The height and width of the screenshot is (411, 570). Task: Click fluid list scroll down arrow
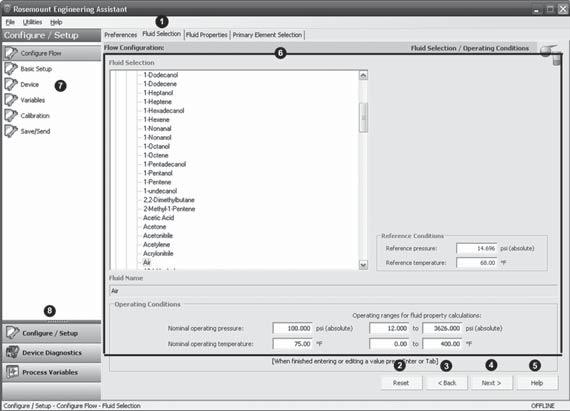363,265
